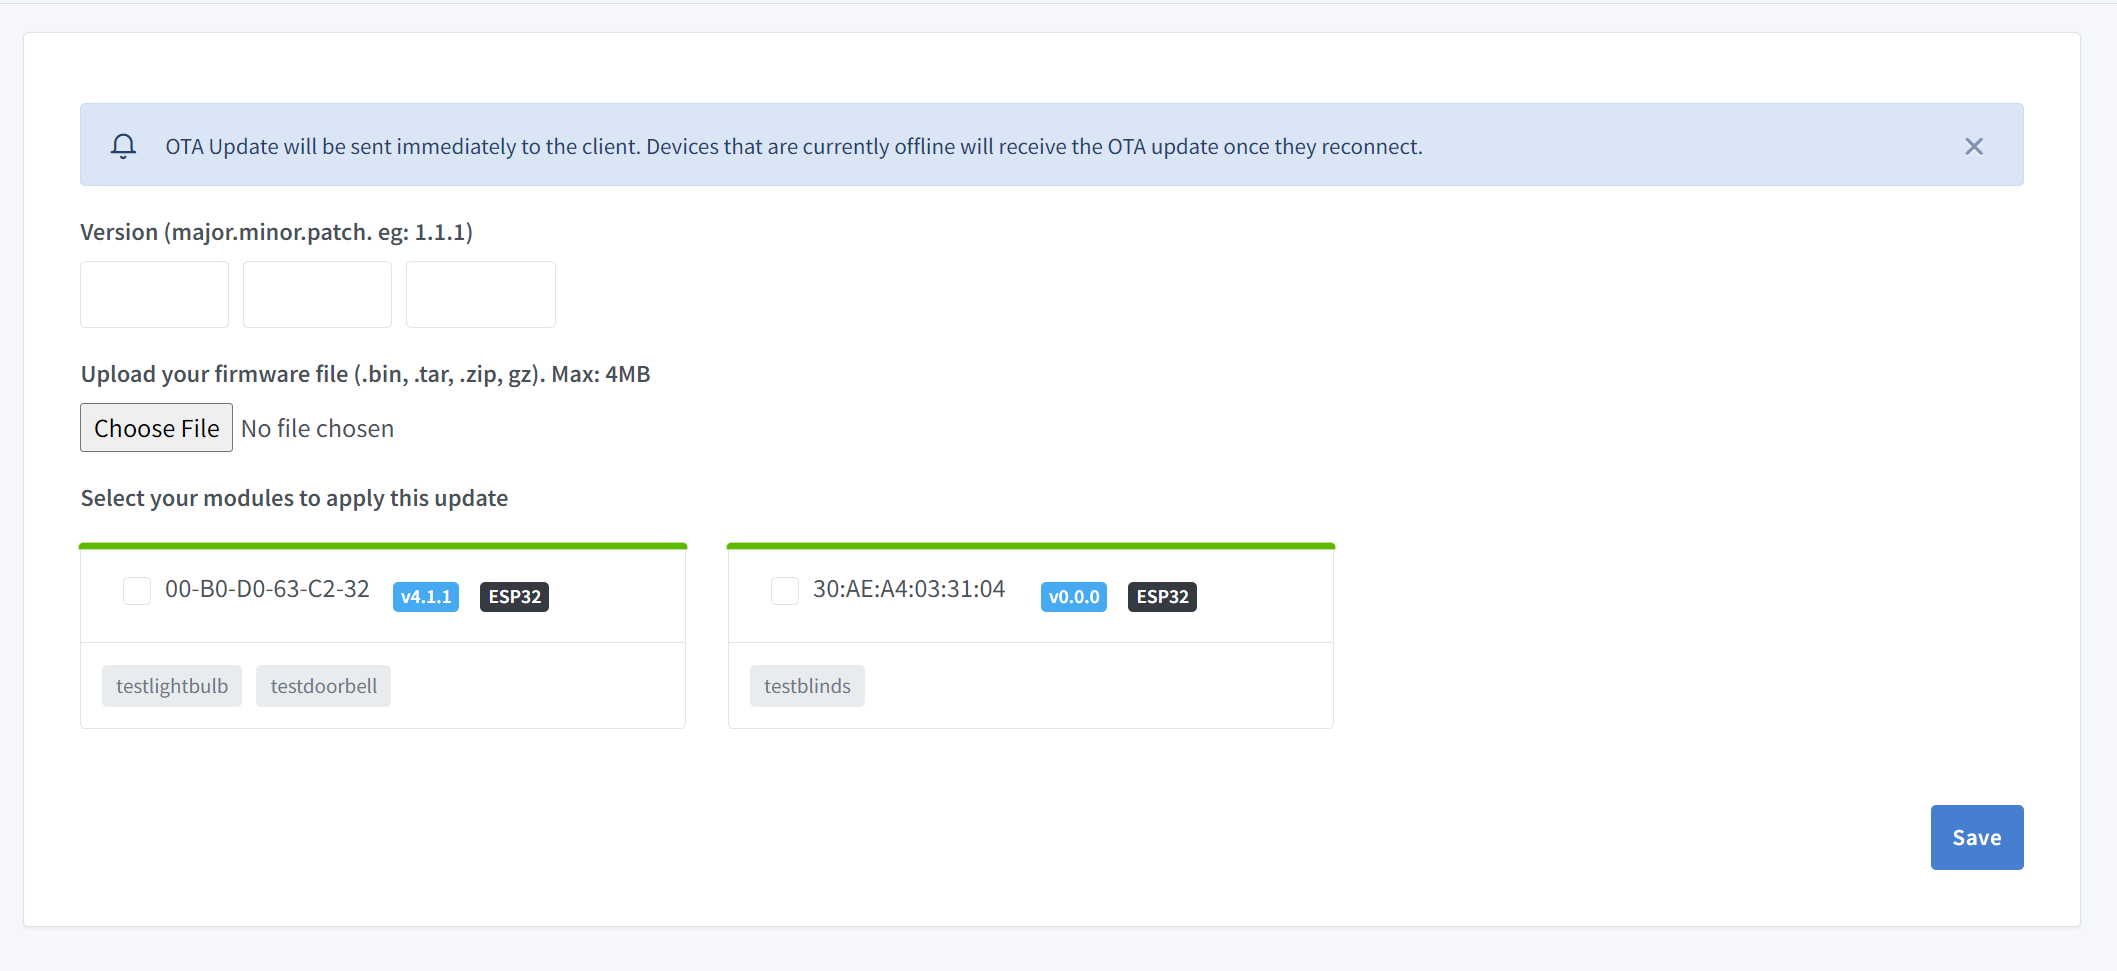
Task: Click the OTA update alert message text
Action: click(x=793, y=147)
